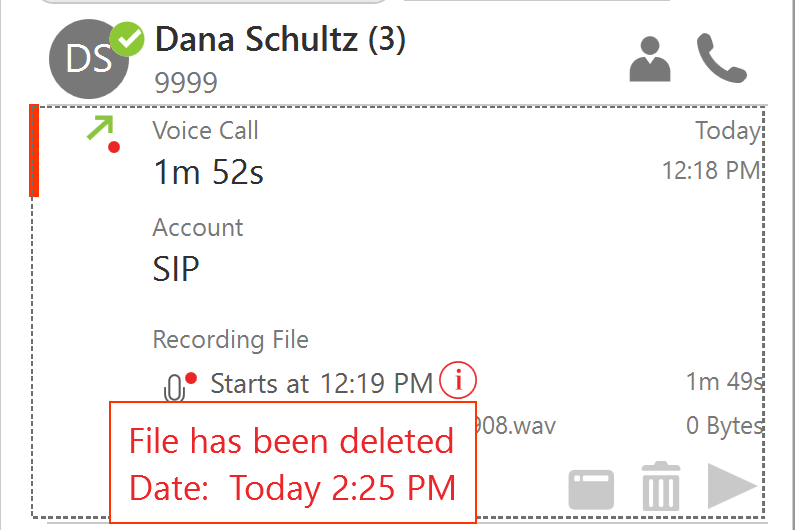
Task: Open Dana Schultz contact profile icon
Action: 650,59
